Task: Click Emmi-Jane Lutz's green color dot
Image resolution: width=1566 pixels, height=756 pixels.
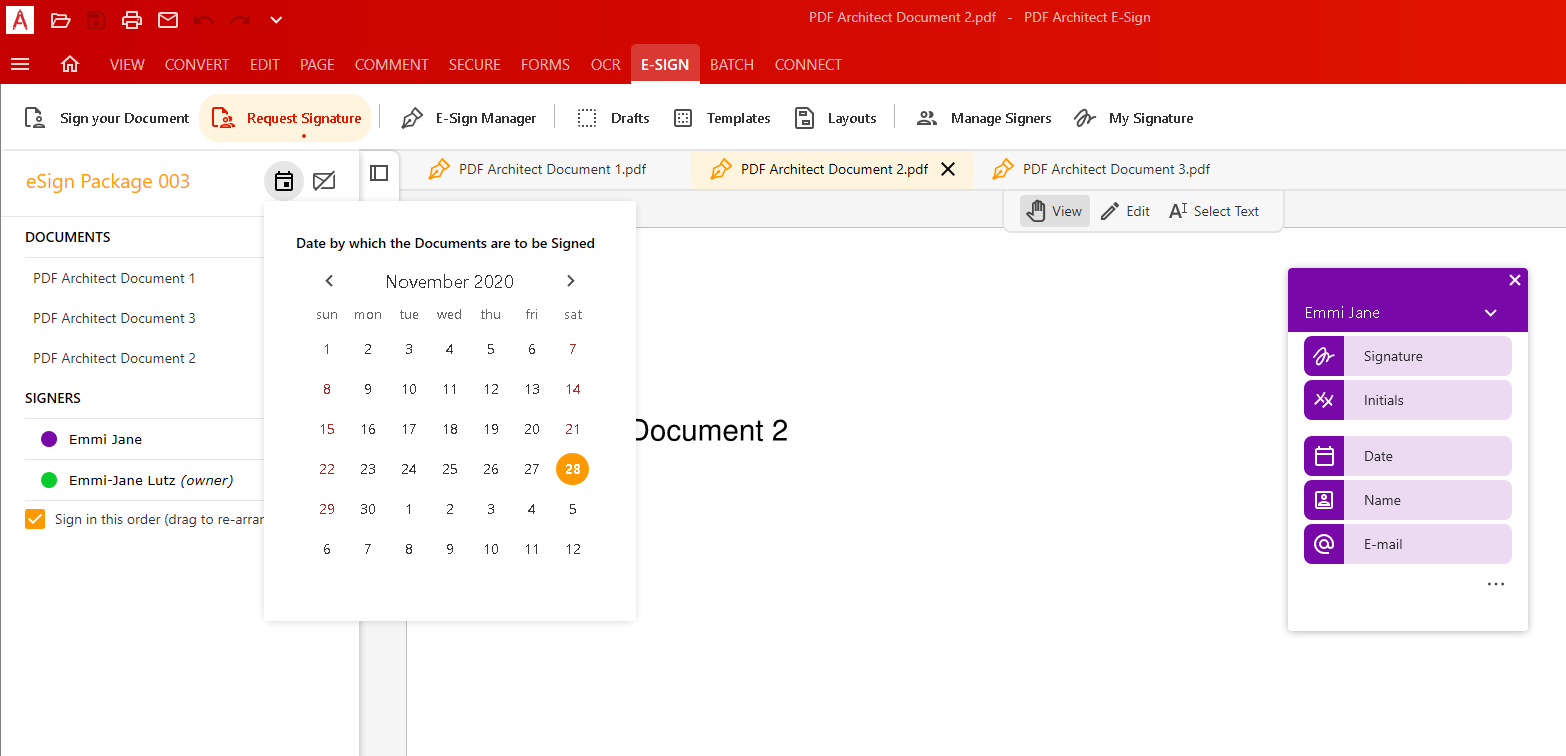Action: 49,481
